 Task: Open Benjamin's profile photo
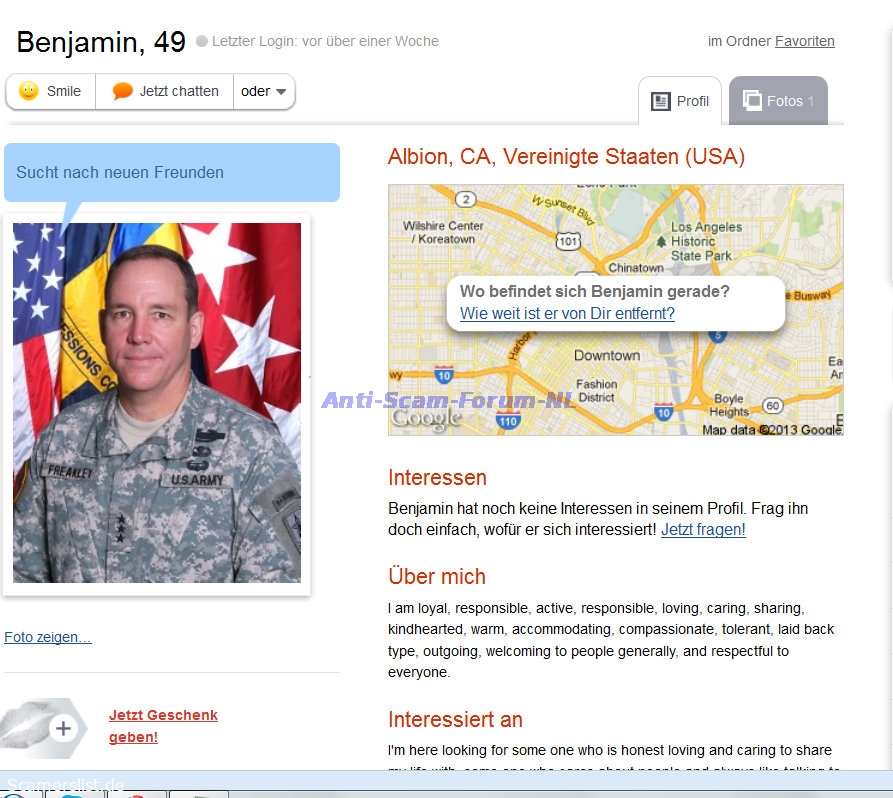click(157, 403)
